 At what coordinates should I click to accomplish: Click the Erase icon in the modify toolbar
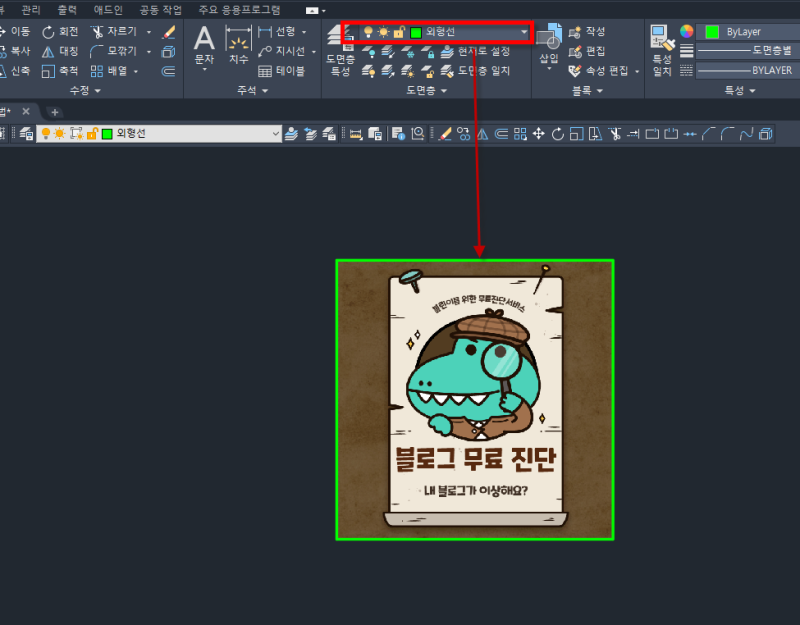pyautogui.click(x=445, y=134)
